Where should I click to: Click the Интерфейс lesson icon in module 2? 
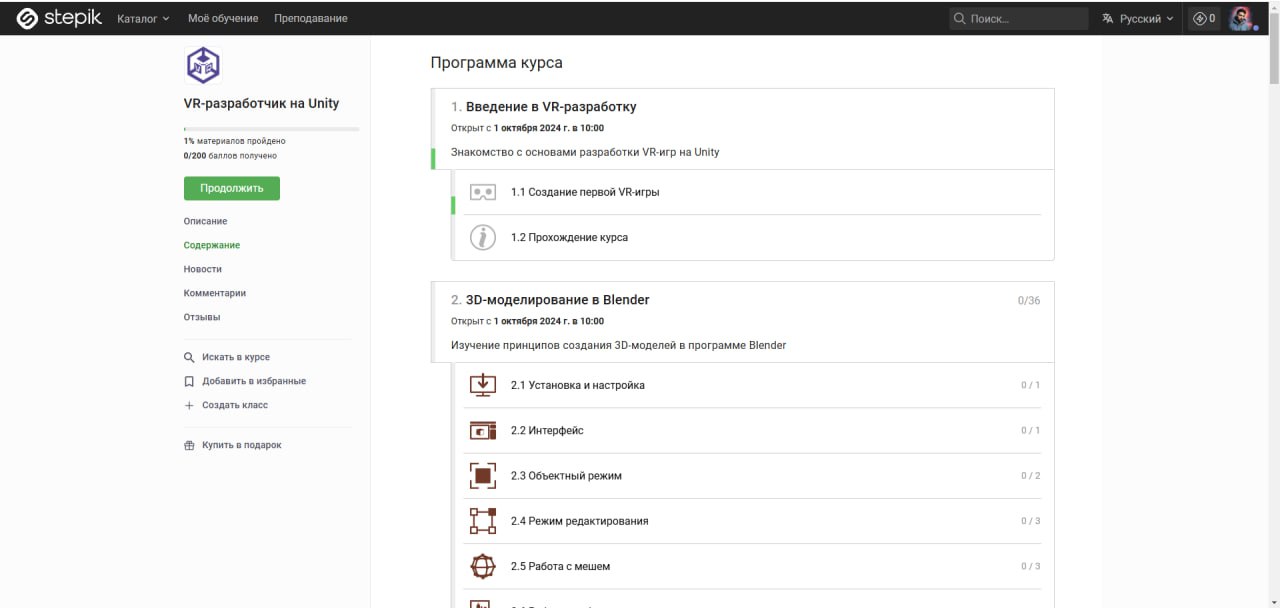point(482,430)
